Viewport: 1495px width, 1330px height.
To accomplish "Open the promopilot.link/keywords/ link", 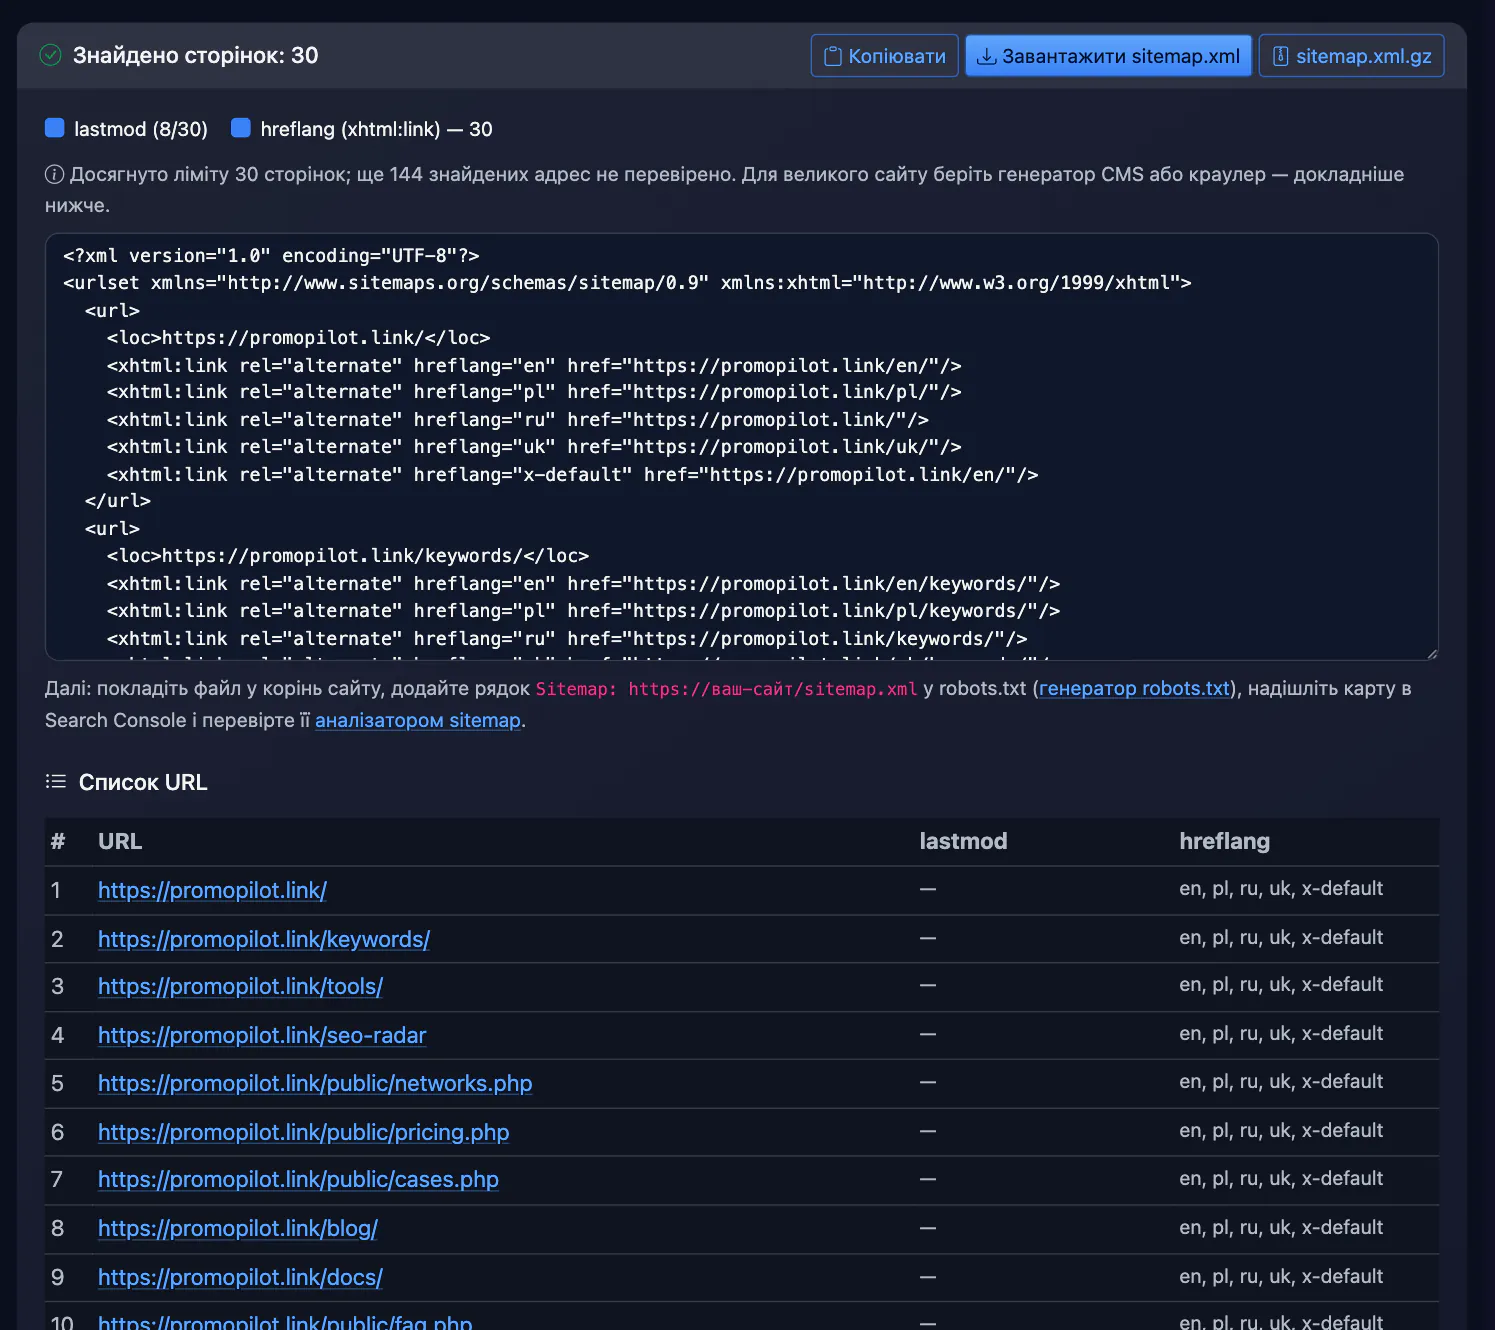I will [264, 940].
